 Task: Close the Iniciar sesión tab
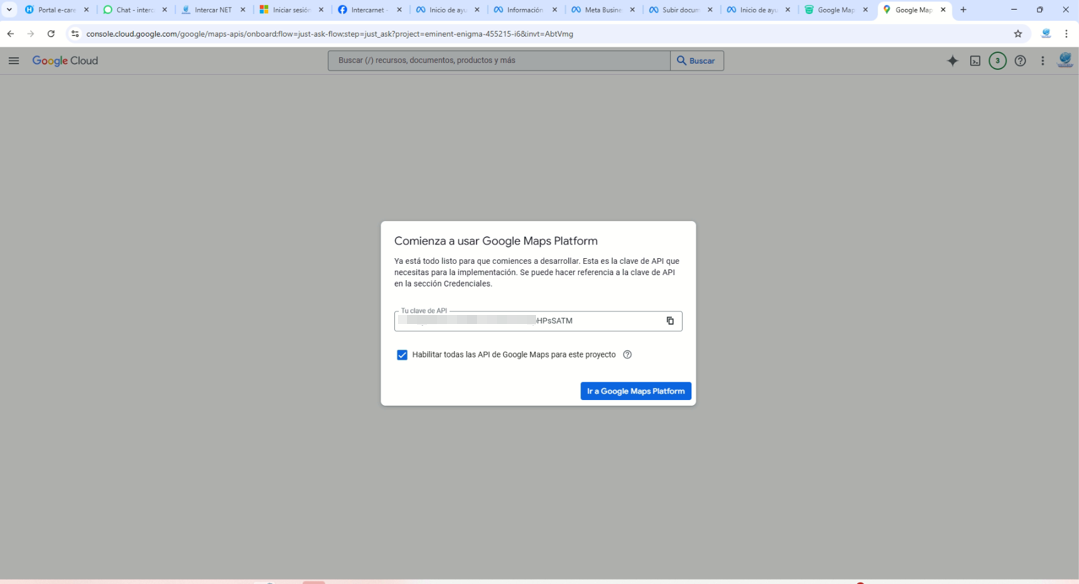(321, 10)
